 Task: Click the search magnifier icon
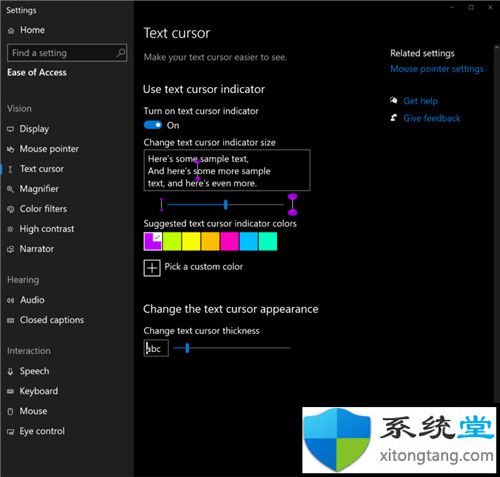120,53
